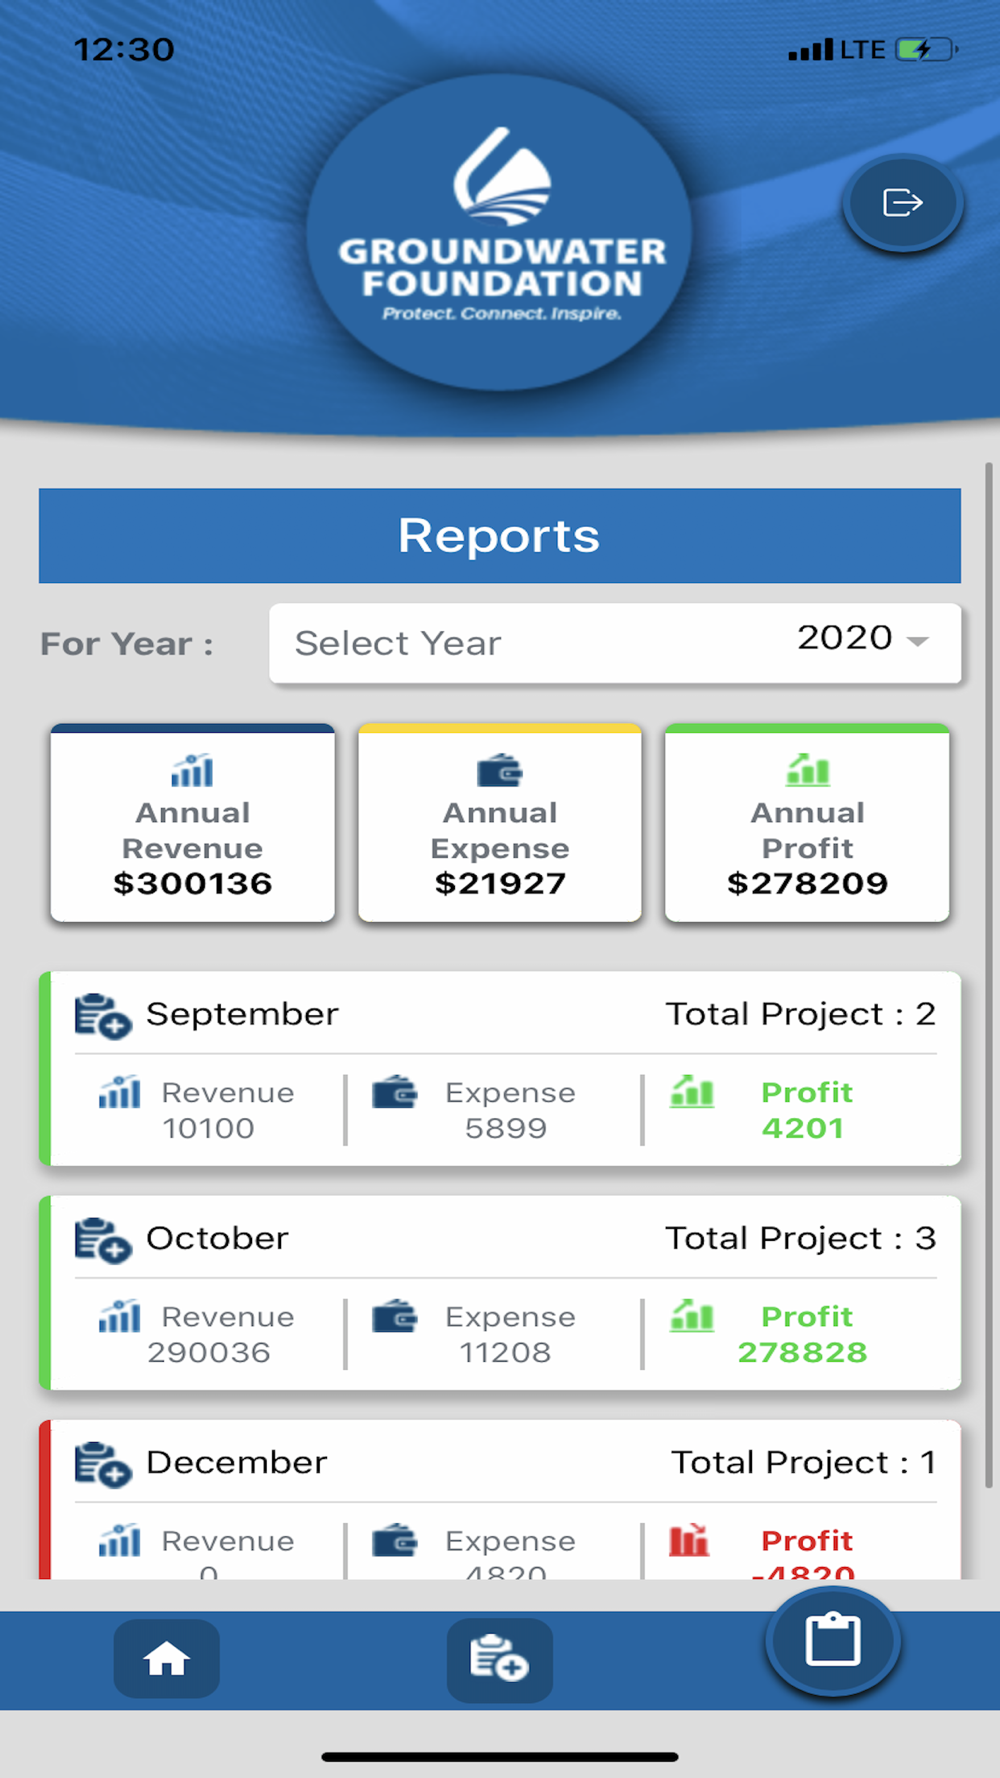Tap the Annual Revenue bar chart icon

192,771
